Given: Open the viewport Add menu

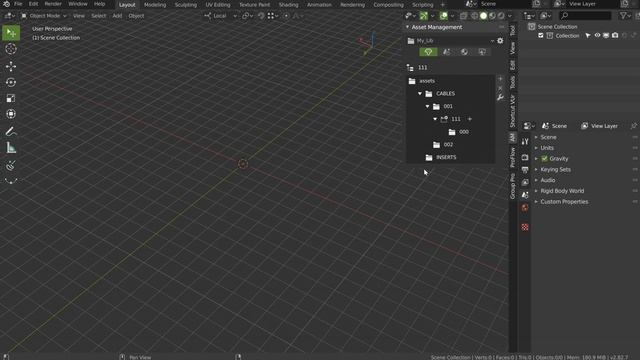Looking at the screenshot, I should coord(117,16).
